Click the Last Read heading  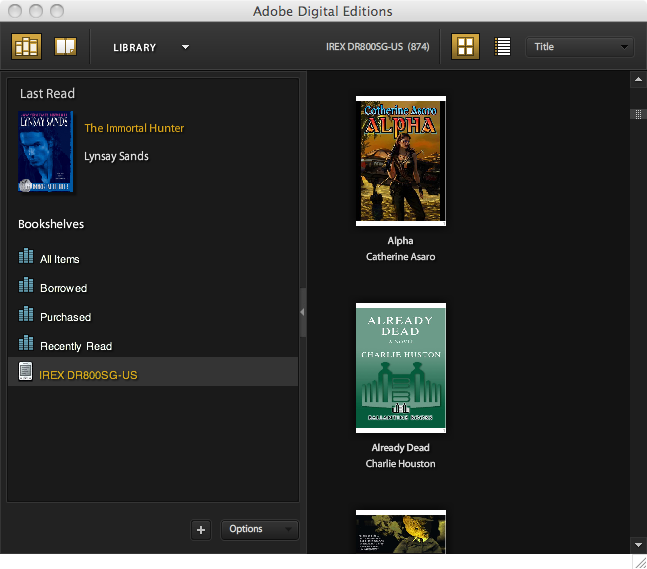point(47,94)
